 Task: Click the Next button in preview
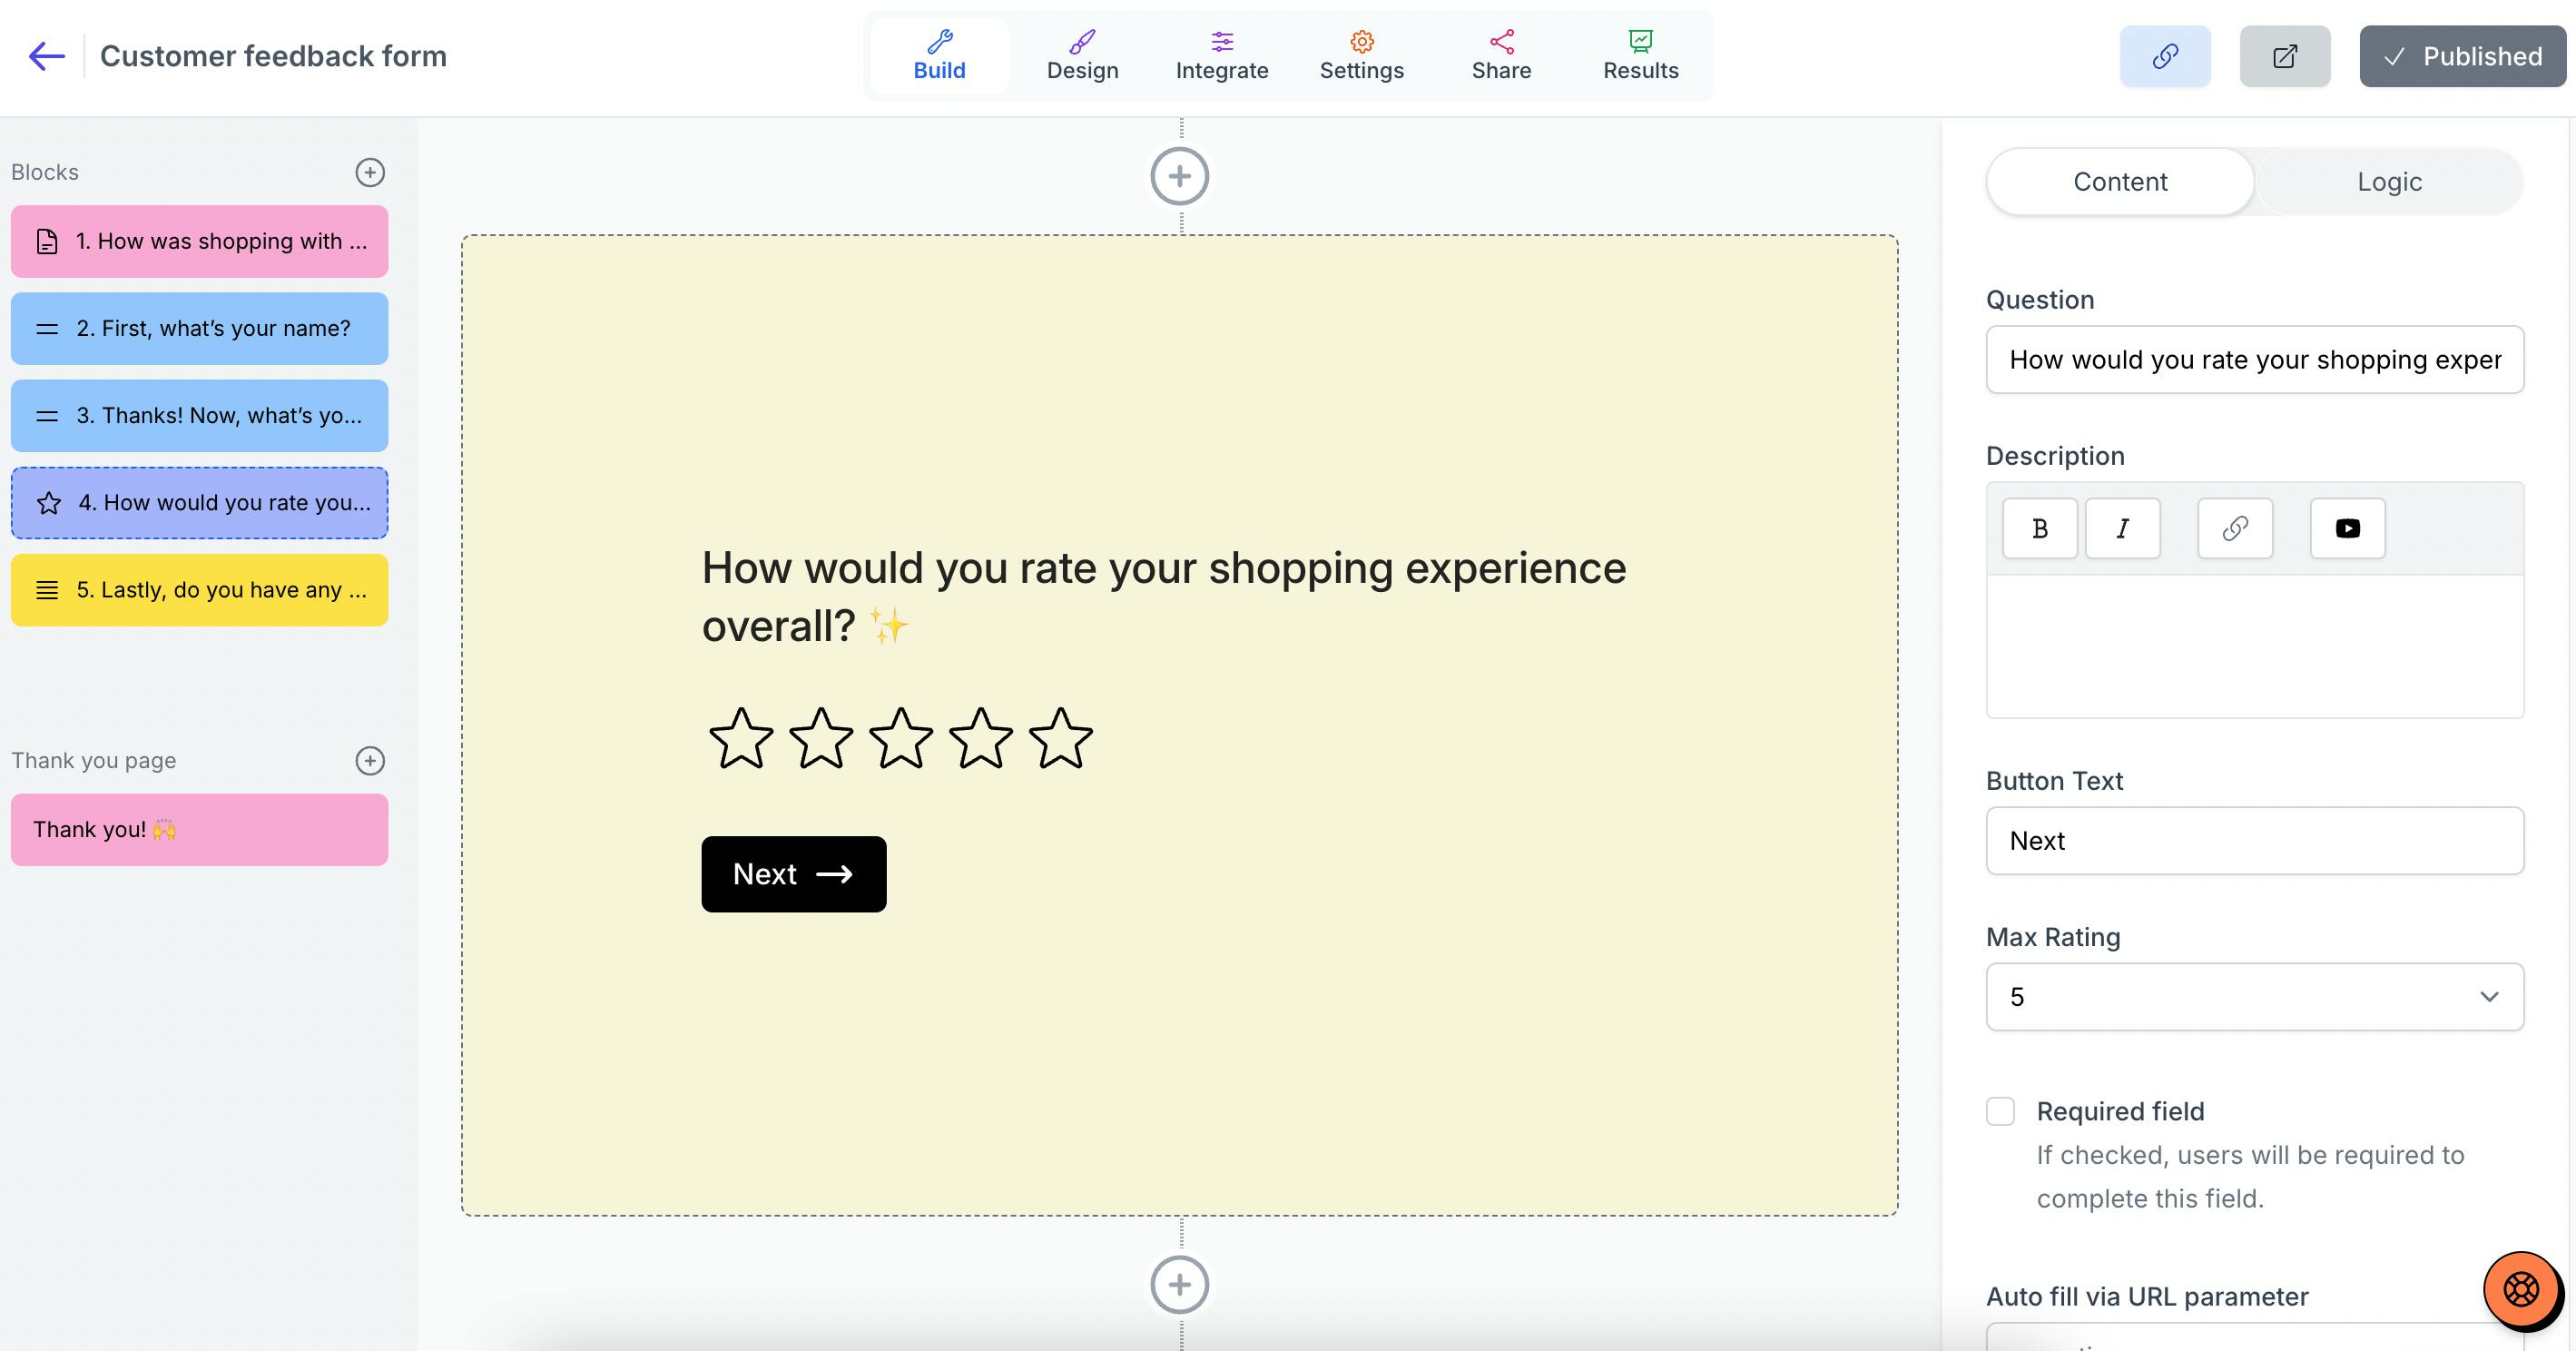point(793,874)
